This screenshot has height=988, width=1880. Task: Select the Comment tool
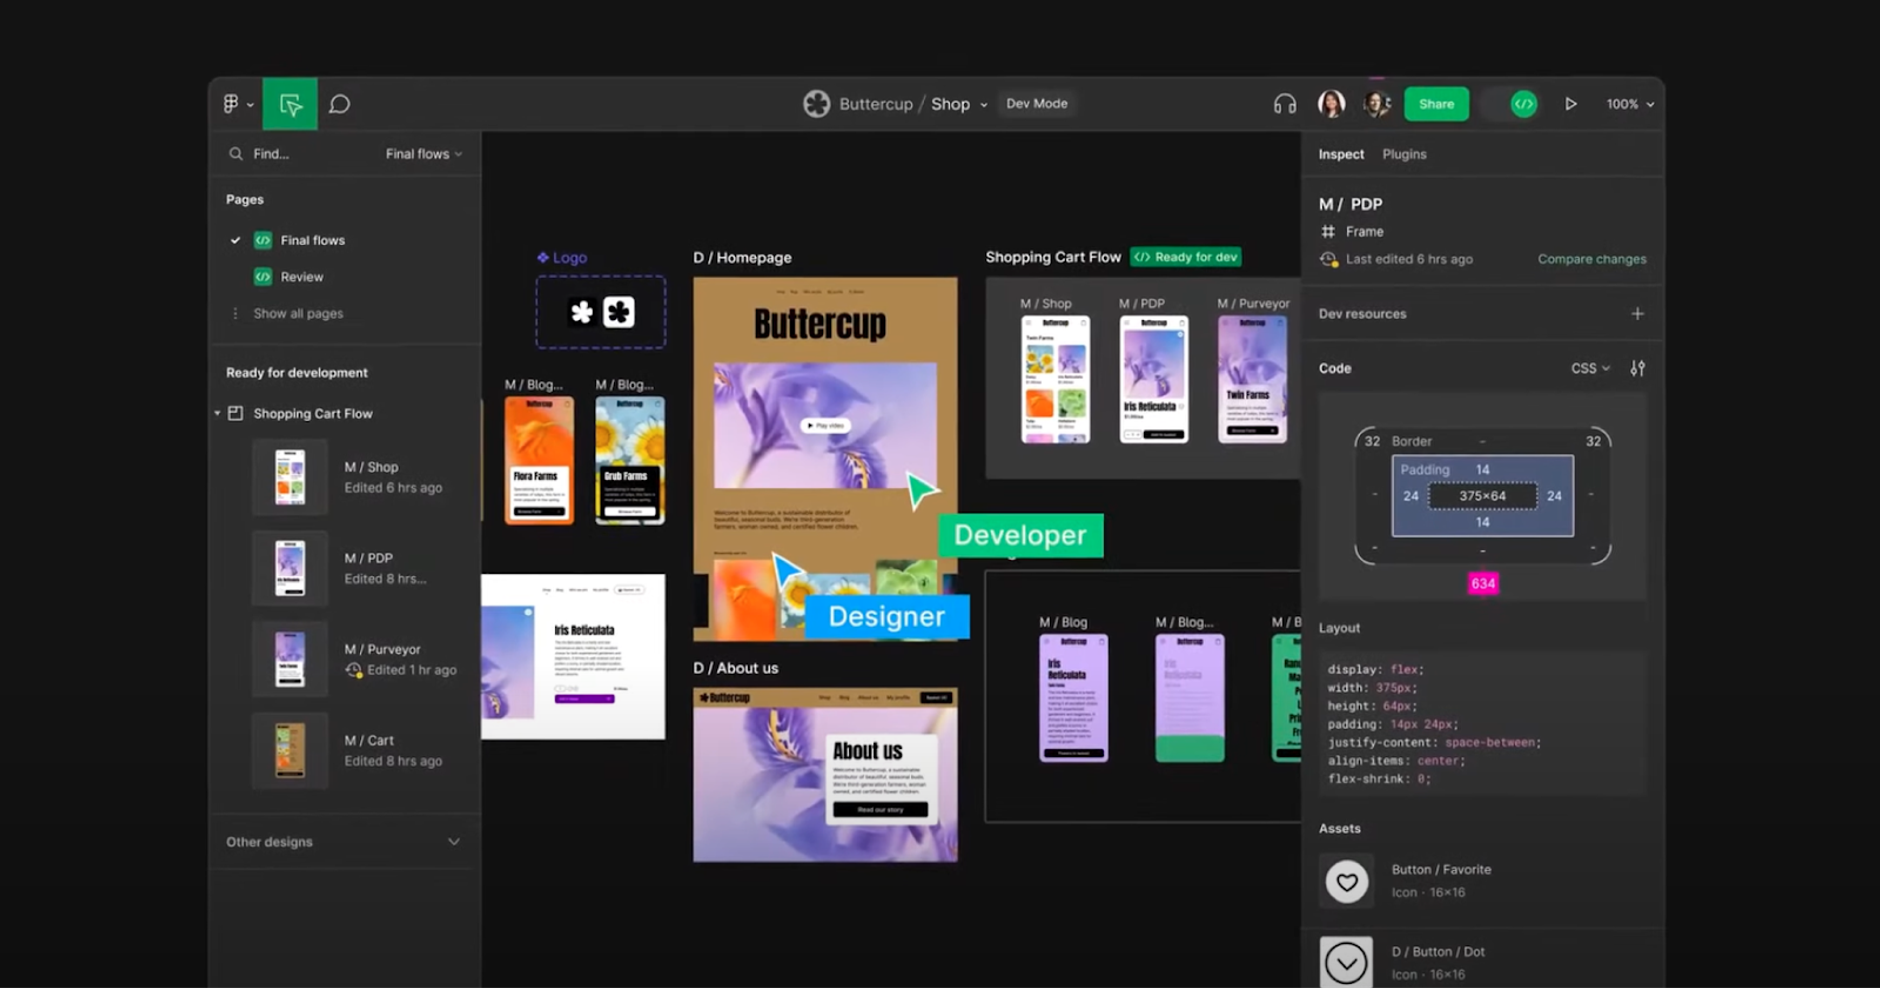340,104
